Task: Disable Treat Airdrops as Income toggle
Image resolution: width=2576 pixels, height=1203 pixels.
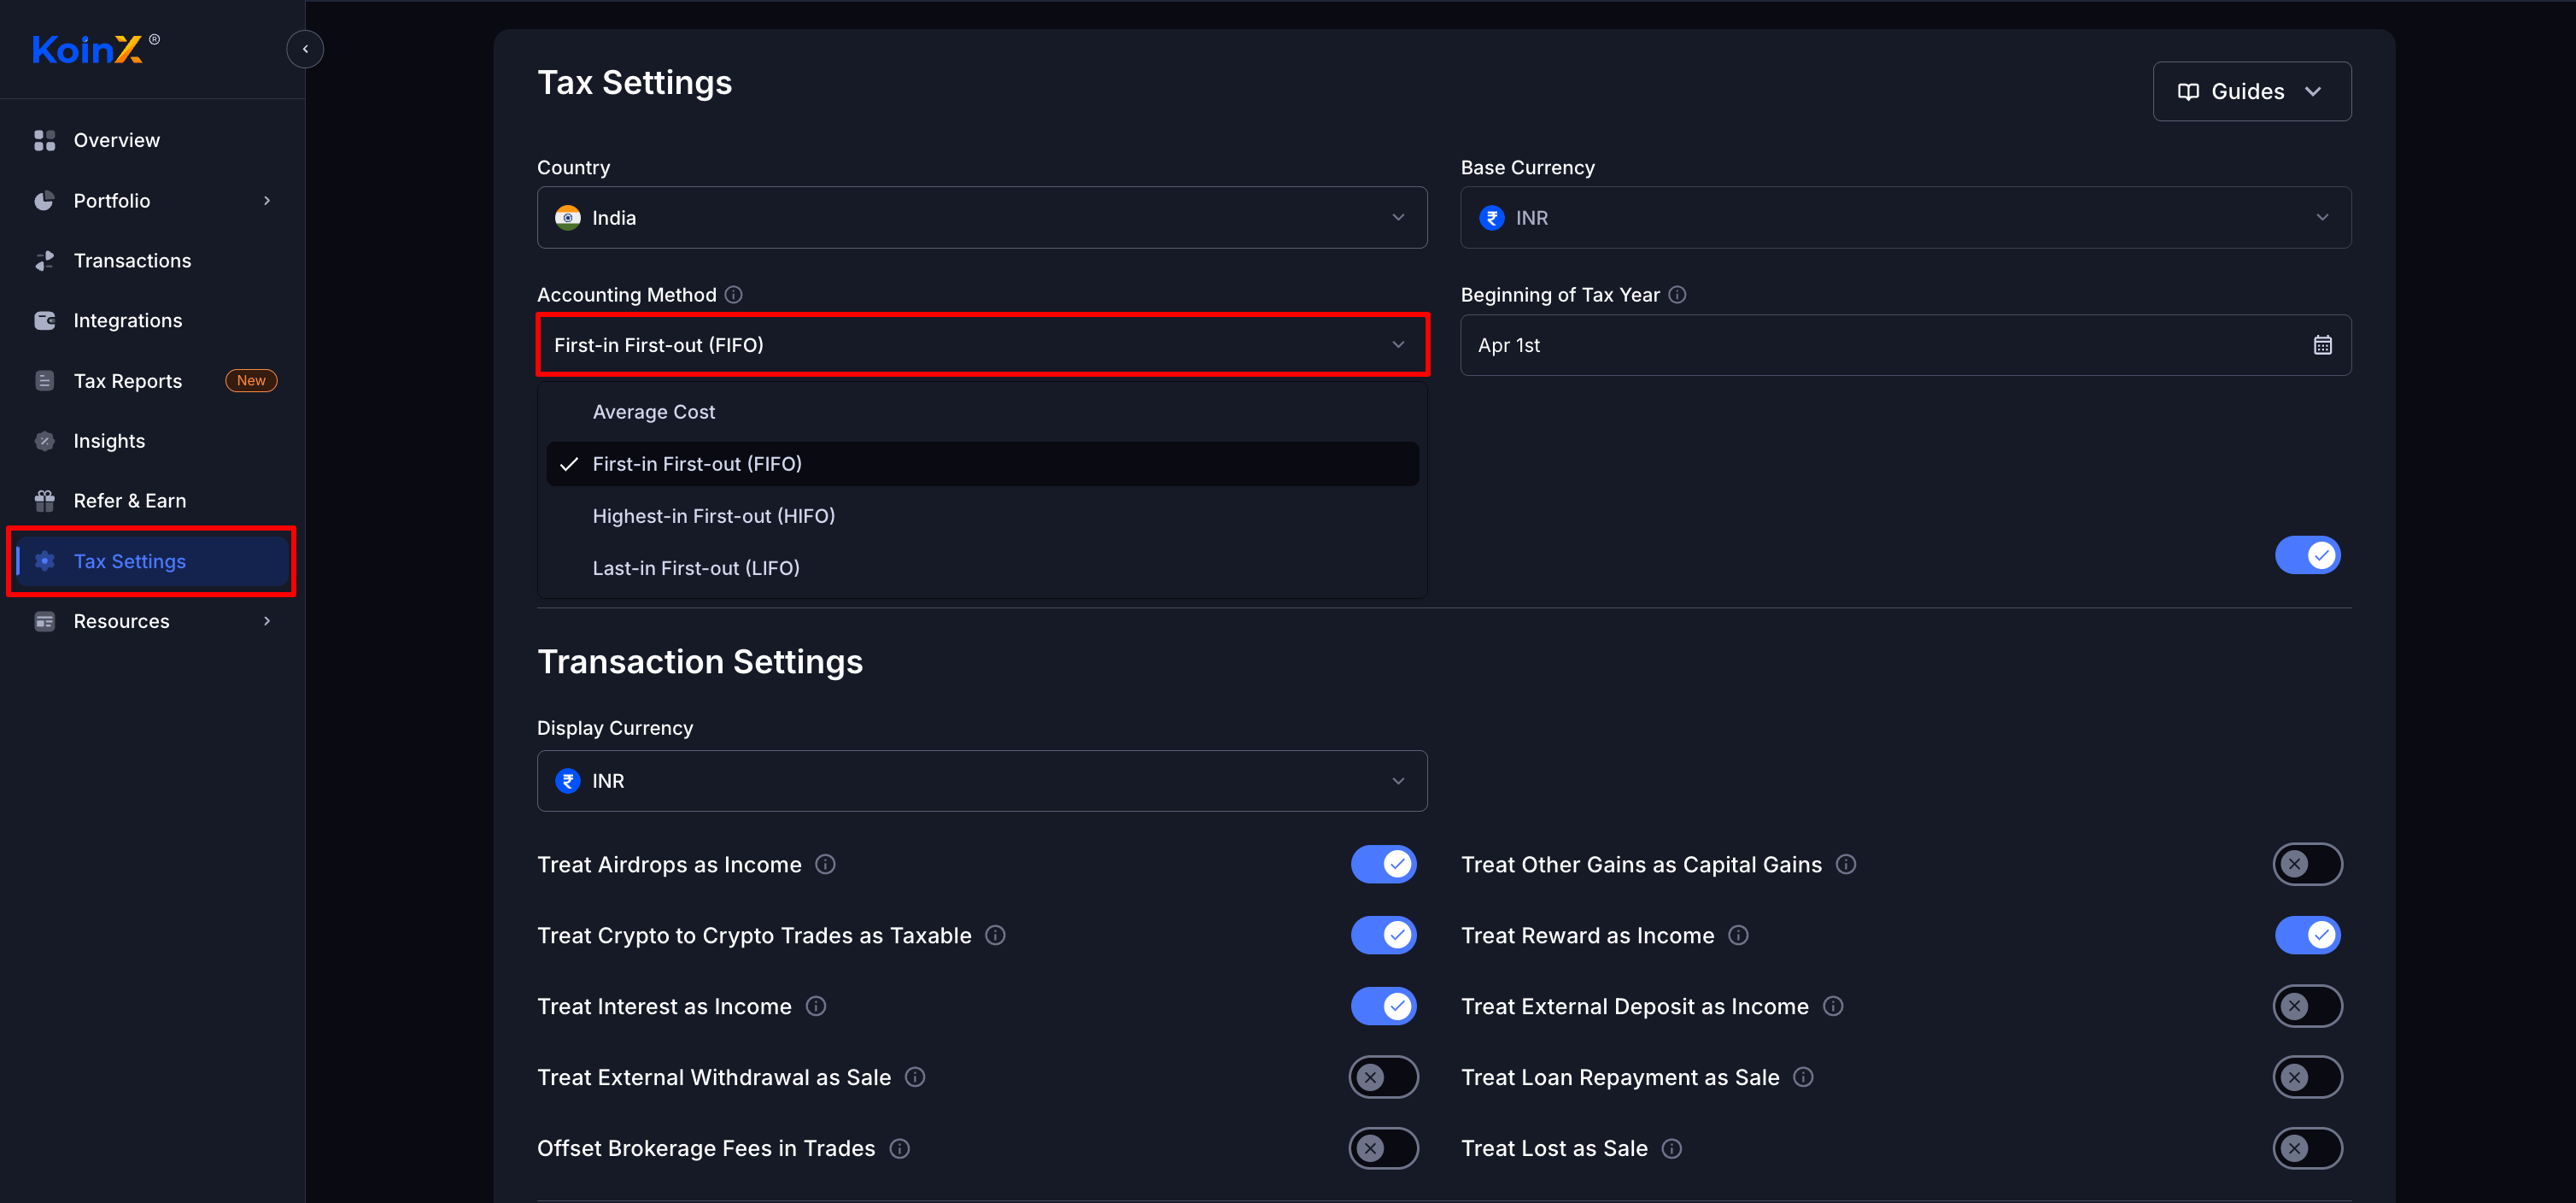Action: click(1383, 864)
